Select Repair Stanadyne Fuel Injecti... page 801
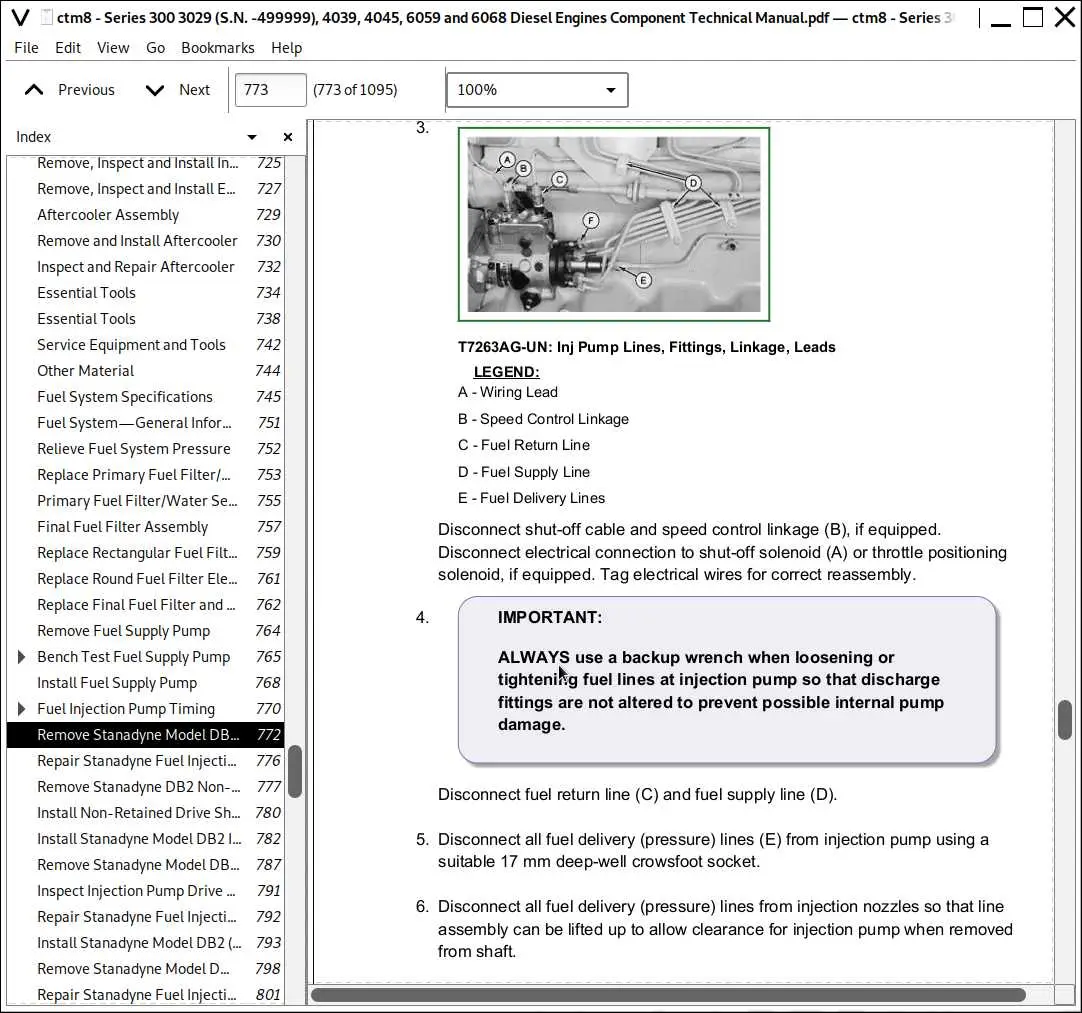Image resolution: width=1082 pixels, height=1013 pixels. [145, 995]
